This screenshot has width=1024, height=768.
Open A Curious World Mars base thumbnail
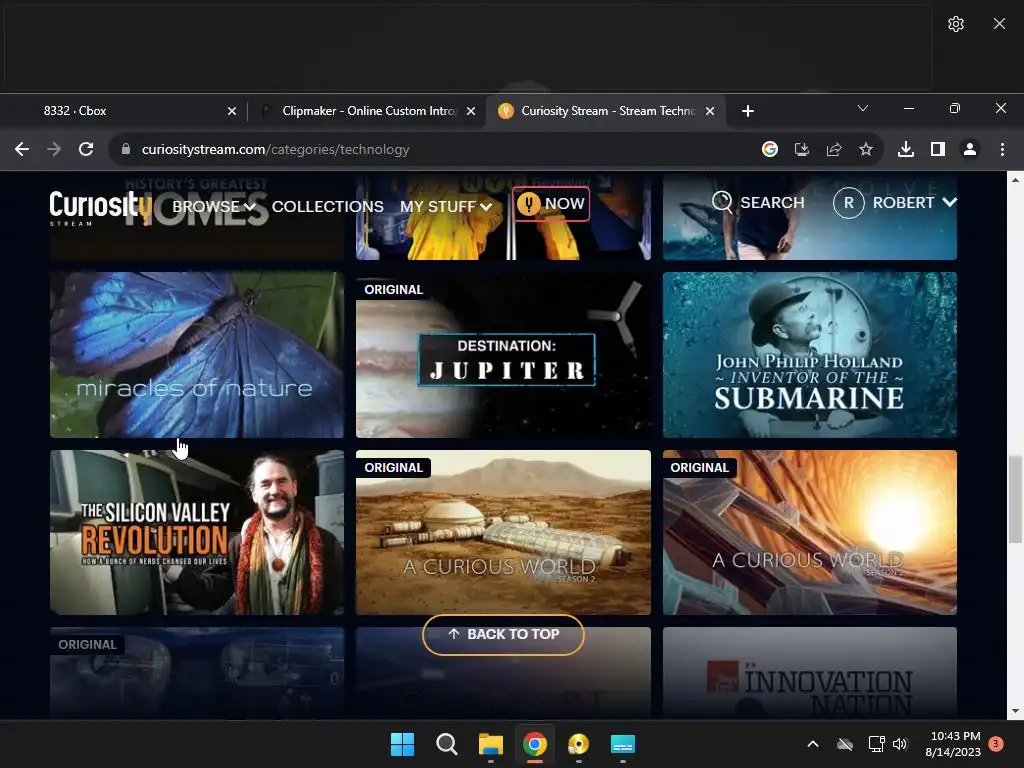(x=503, y=532)
